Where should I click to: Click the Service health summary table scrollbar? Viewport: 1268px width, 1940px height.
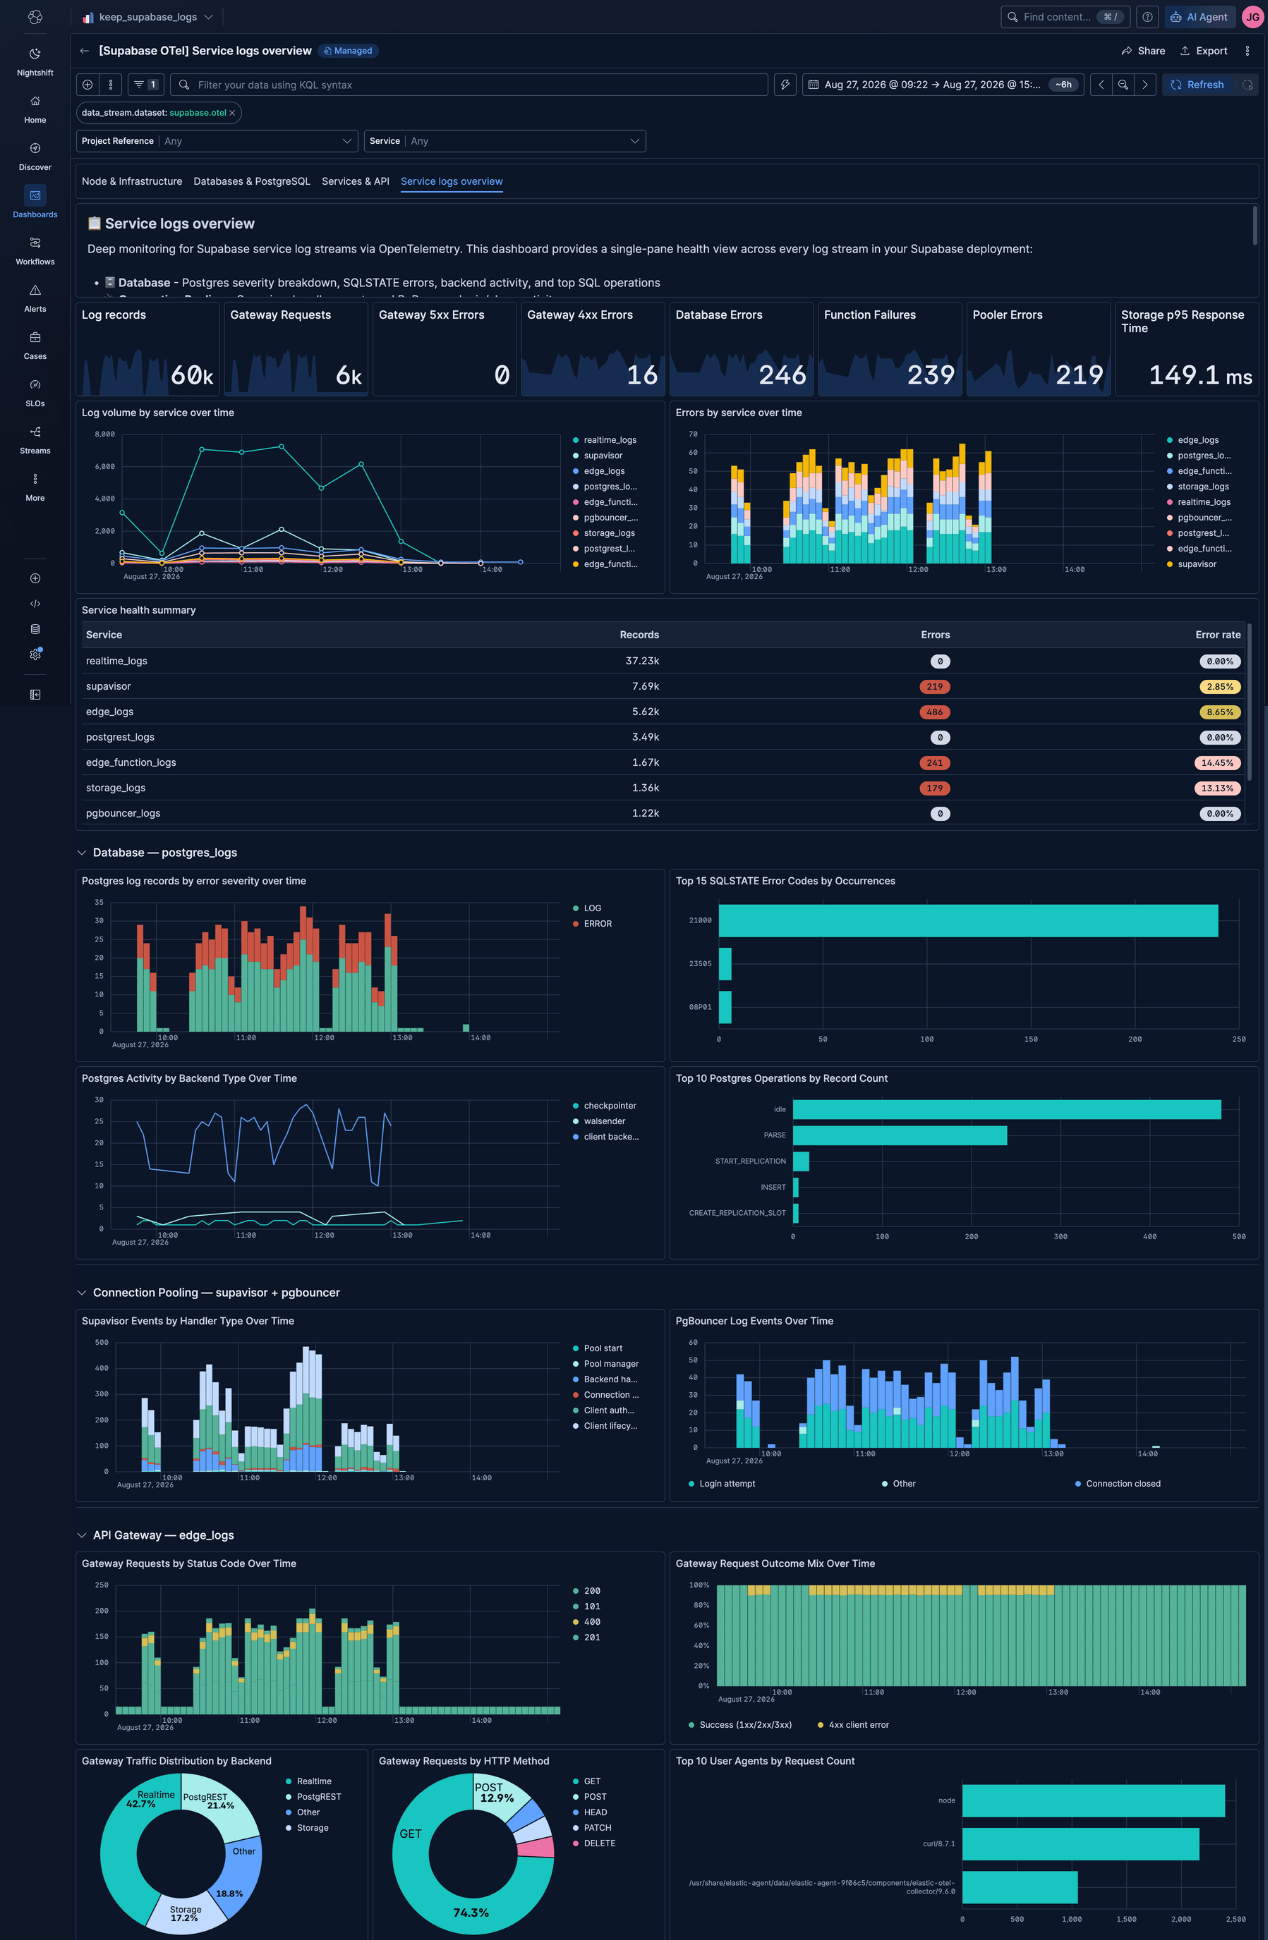click(x=1250, y=700)
